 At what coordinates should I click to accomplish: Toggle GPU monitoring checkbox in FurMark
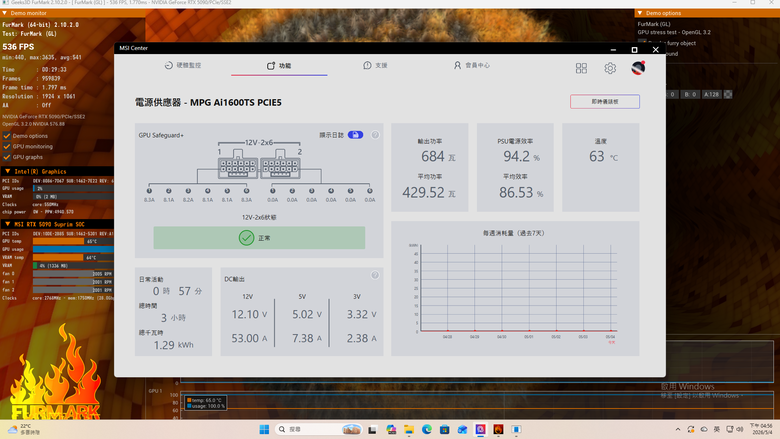tap(6, 146)
